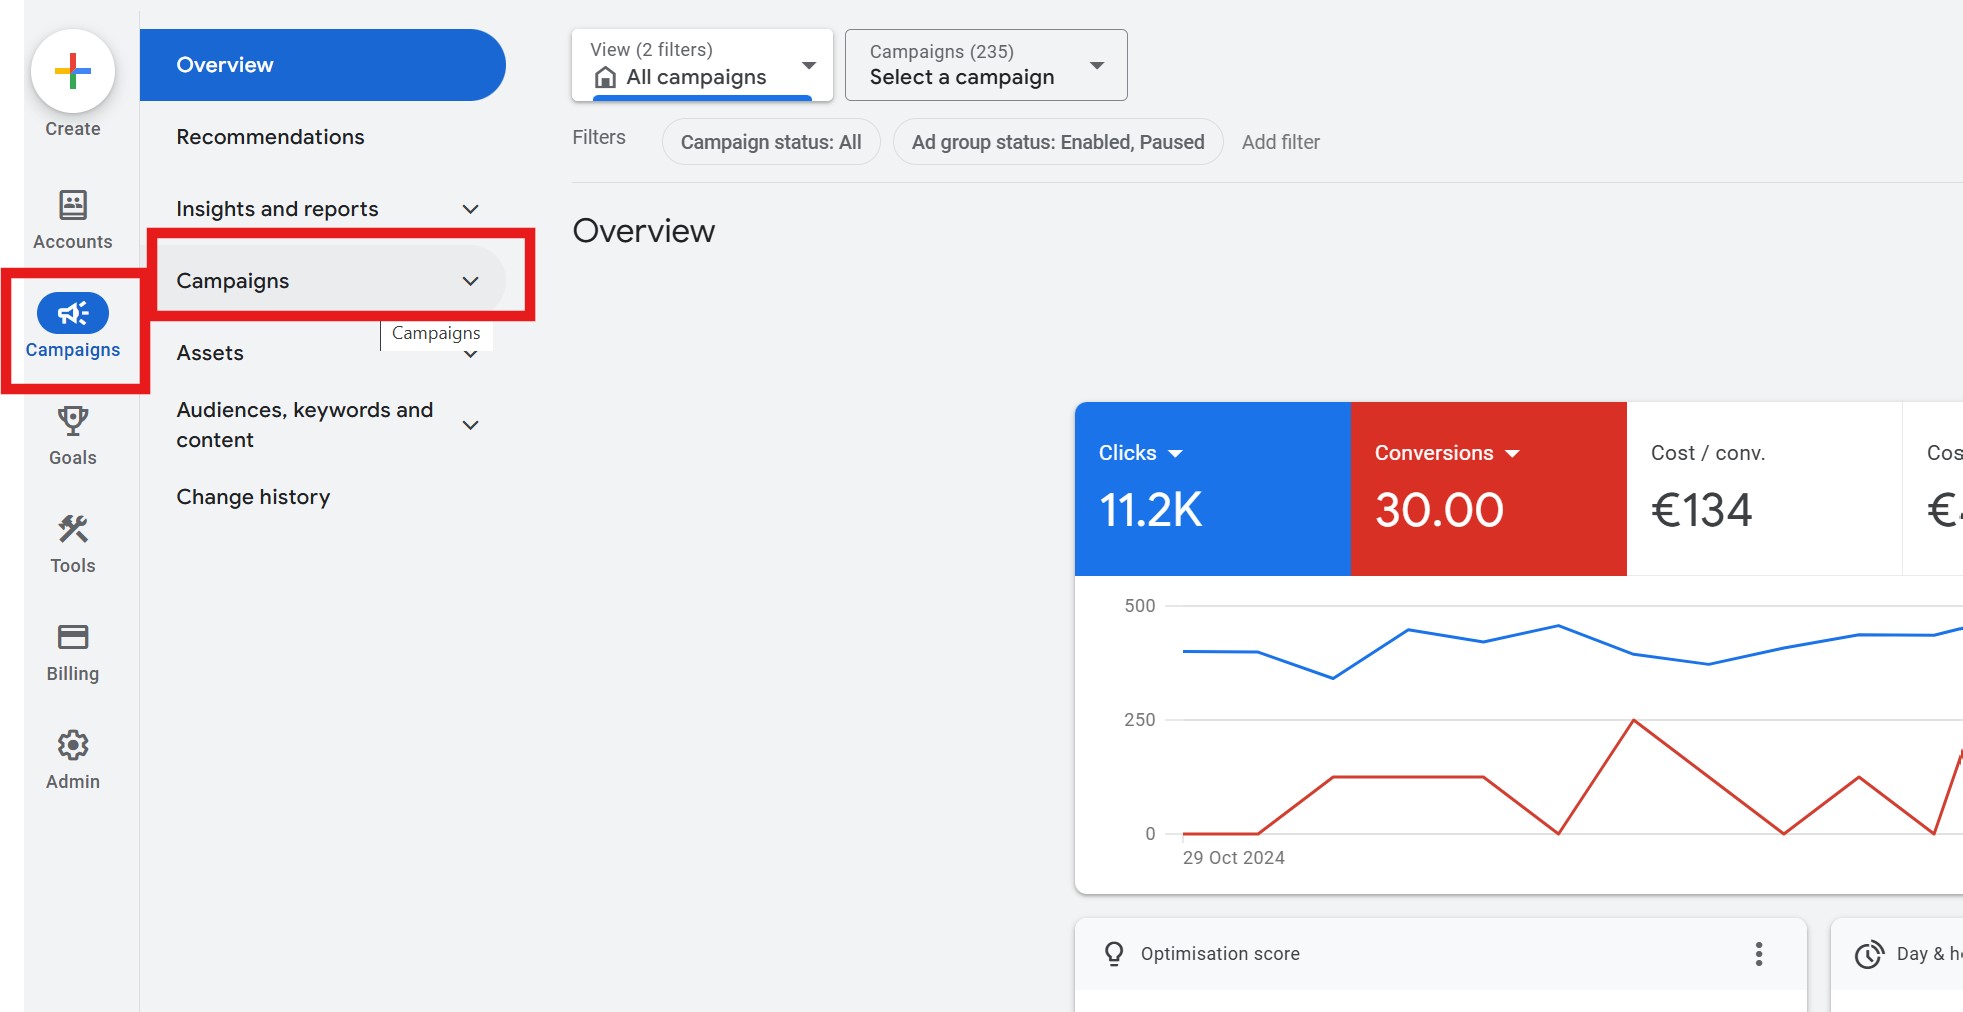1963x1012 pixels.
Task: Click the Add filter link
Action: coord(1281,141)
